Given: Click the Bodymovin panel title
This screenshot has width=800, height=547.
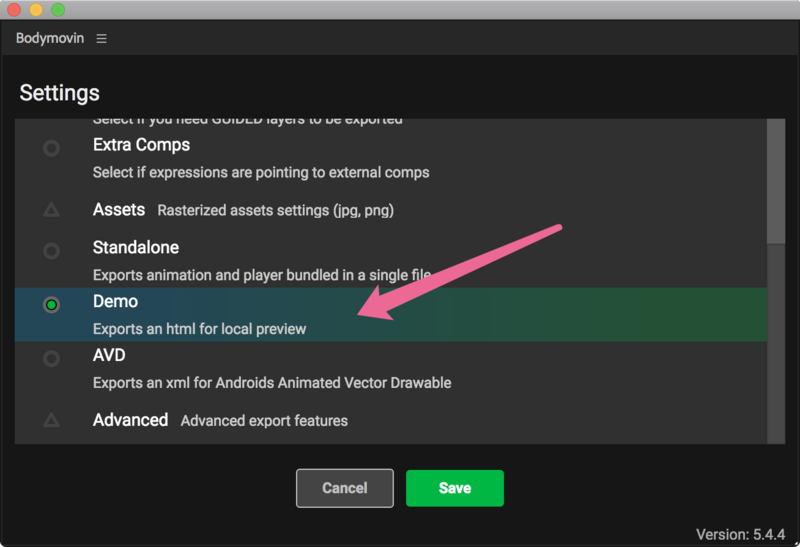Looking at the screenshot, I should point(50,38).
